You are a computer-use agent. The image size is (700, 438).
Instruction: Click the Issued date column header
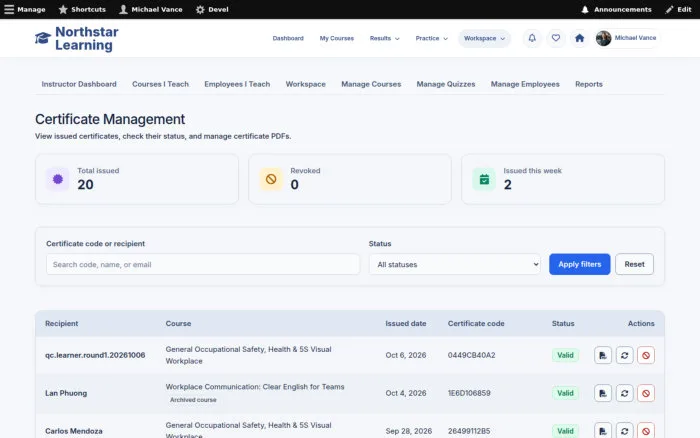[x=406, y=323]
